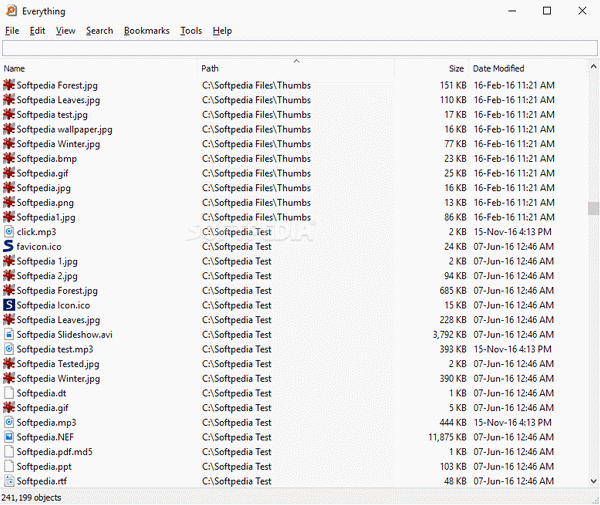Click the scroll up arrow
The width and height of the screenshot is (600, 505).
point(593,67)
